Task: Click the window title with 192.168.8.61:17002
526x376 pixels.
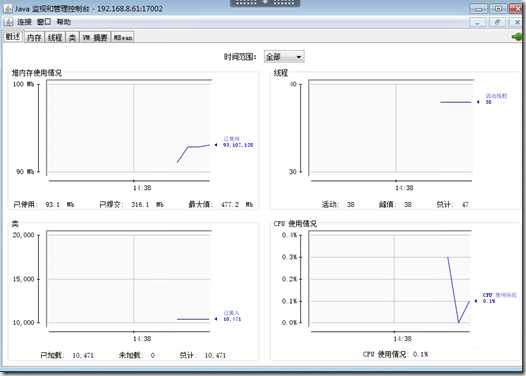Action: [x=89, y=8]
